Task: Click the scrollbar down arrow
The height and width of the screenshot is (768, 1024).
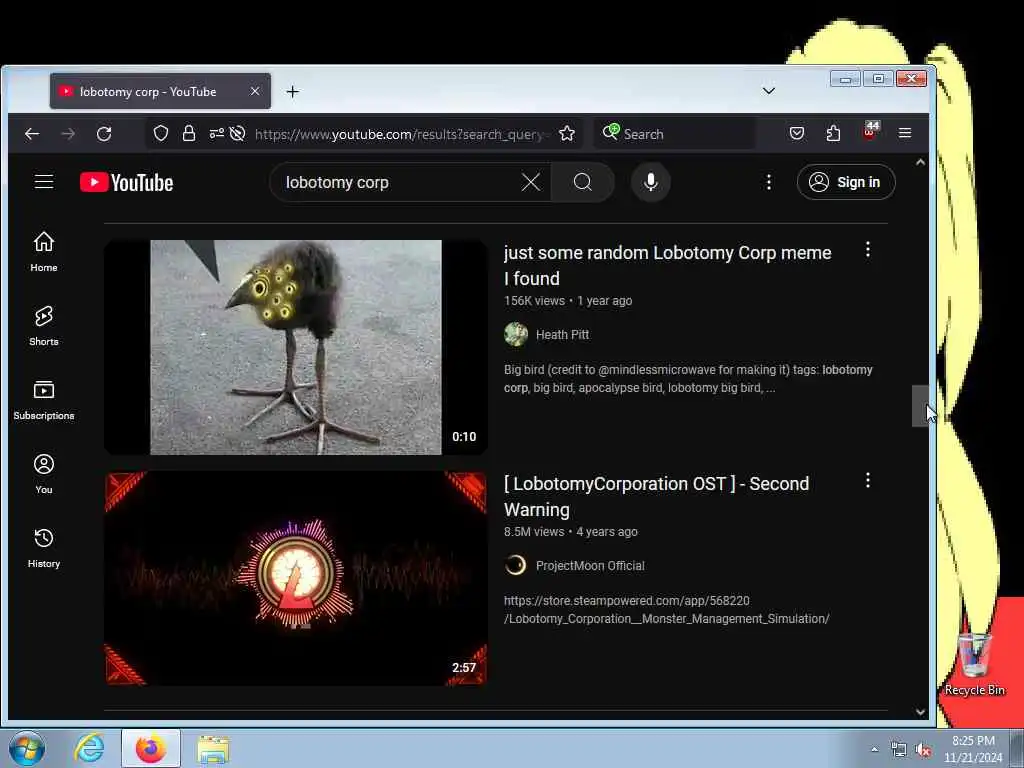Action: coord(920,712)
